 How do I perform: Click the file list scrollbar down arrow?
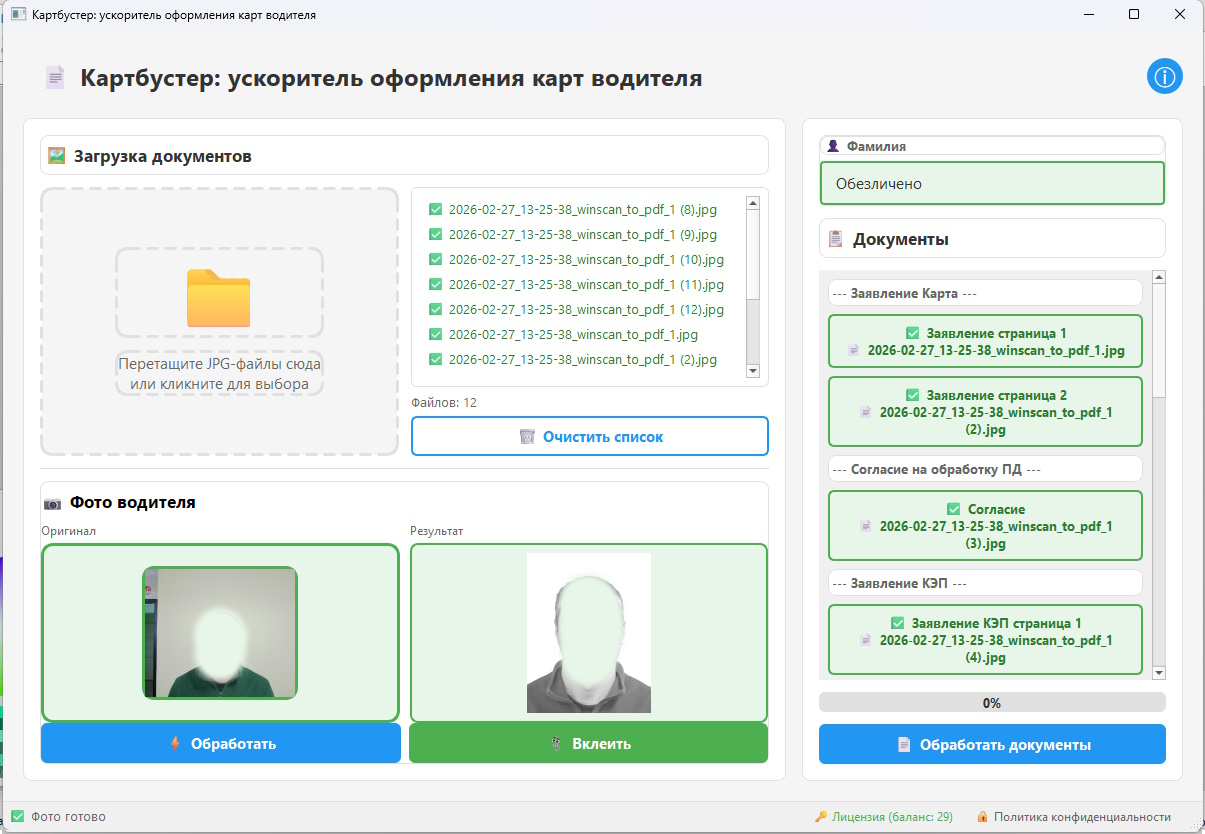pos(753,371)
